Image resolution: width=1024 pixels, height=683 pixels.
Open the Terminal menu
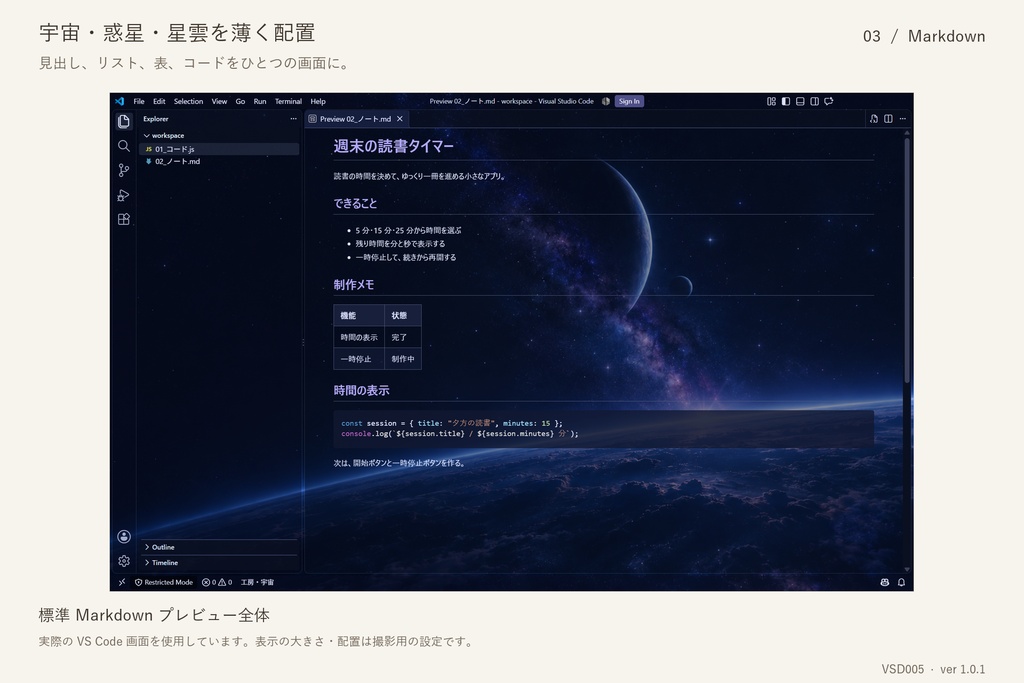[288, 101]
